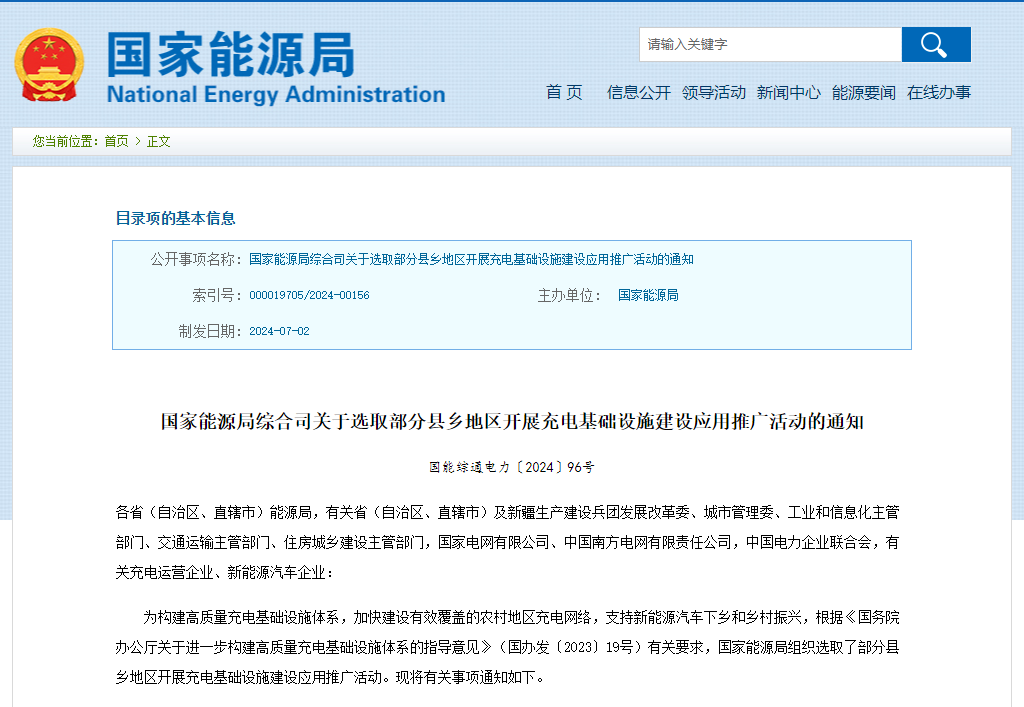This screenshot has height=707, width=1024.
Task: Click the bold article headline
Action: 512,422
